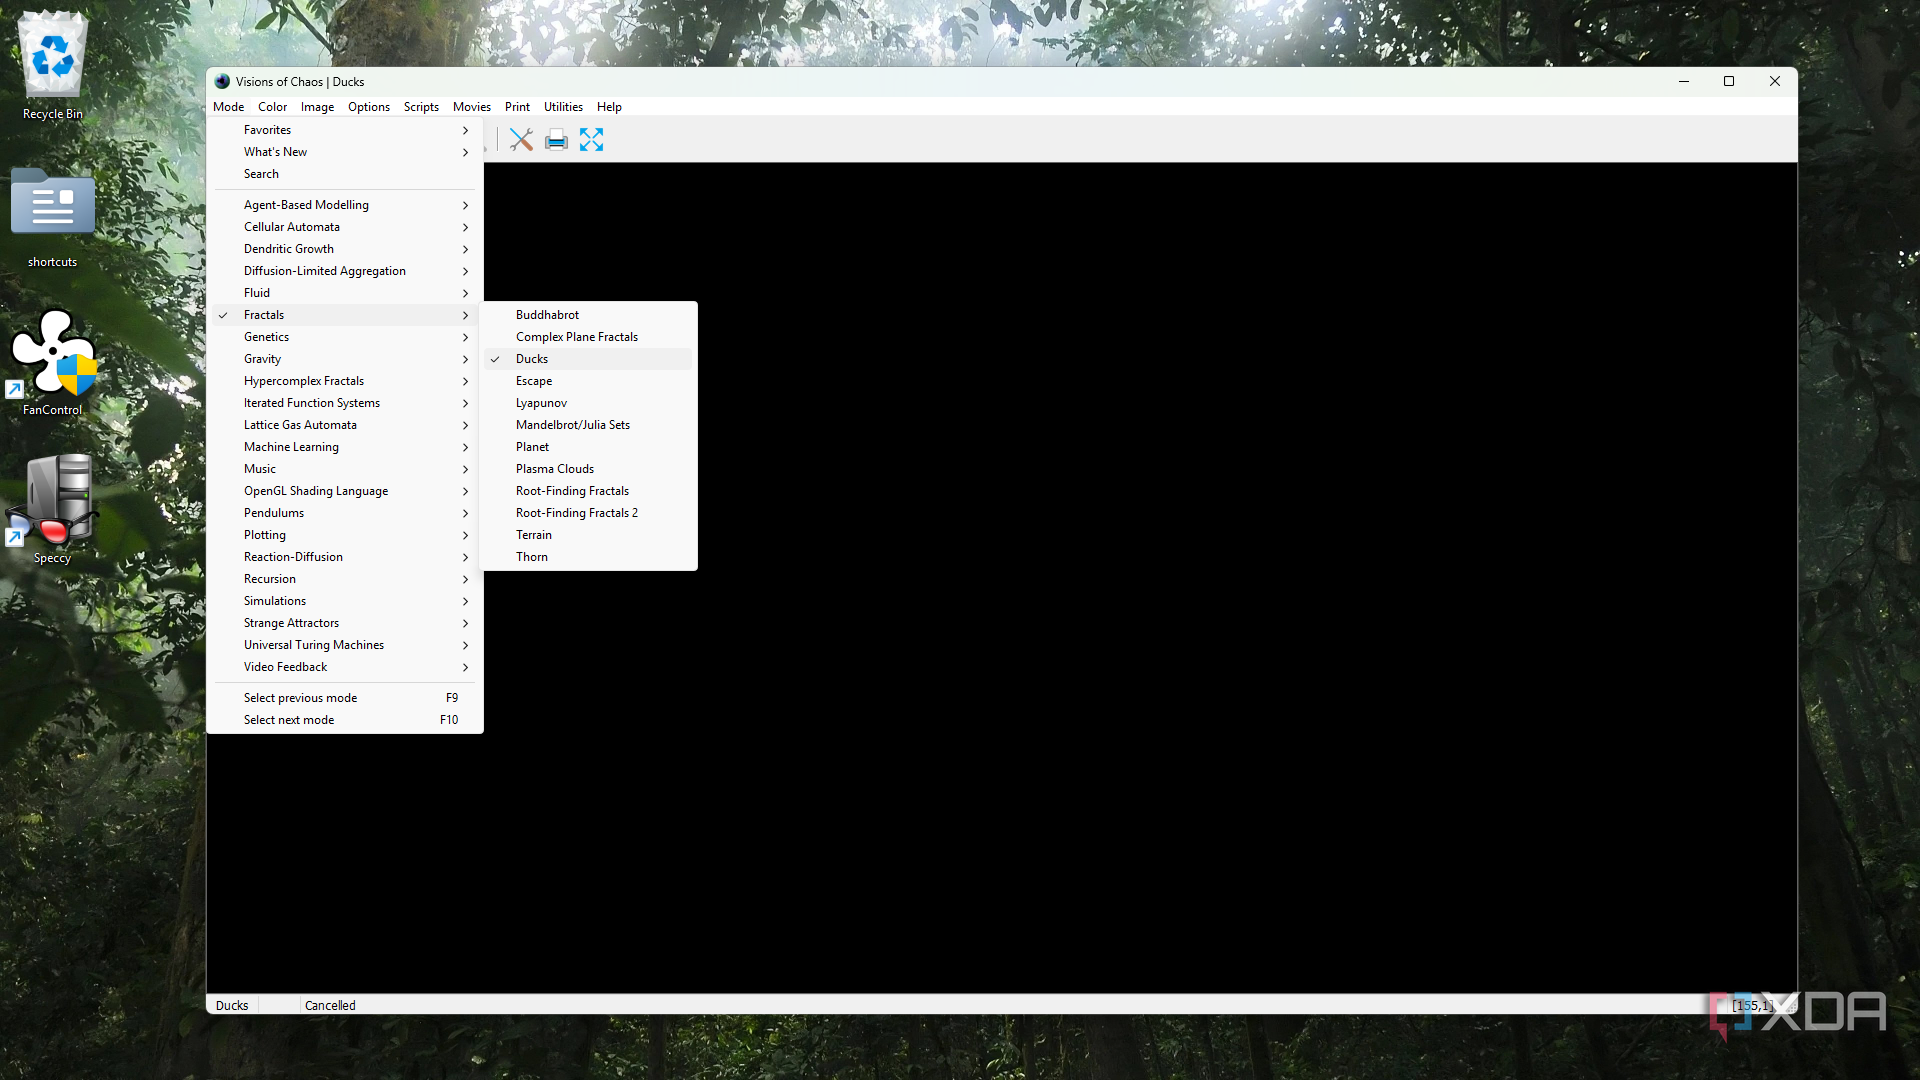Expand the Favorites submenu
This screenshot has width=1920, height=1080.
(345, 130)
